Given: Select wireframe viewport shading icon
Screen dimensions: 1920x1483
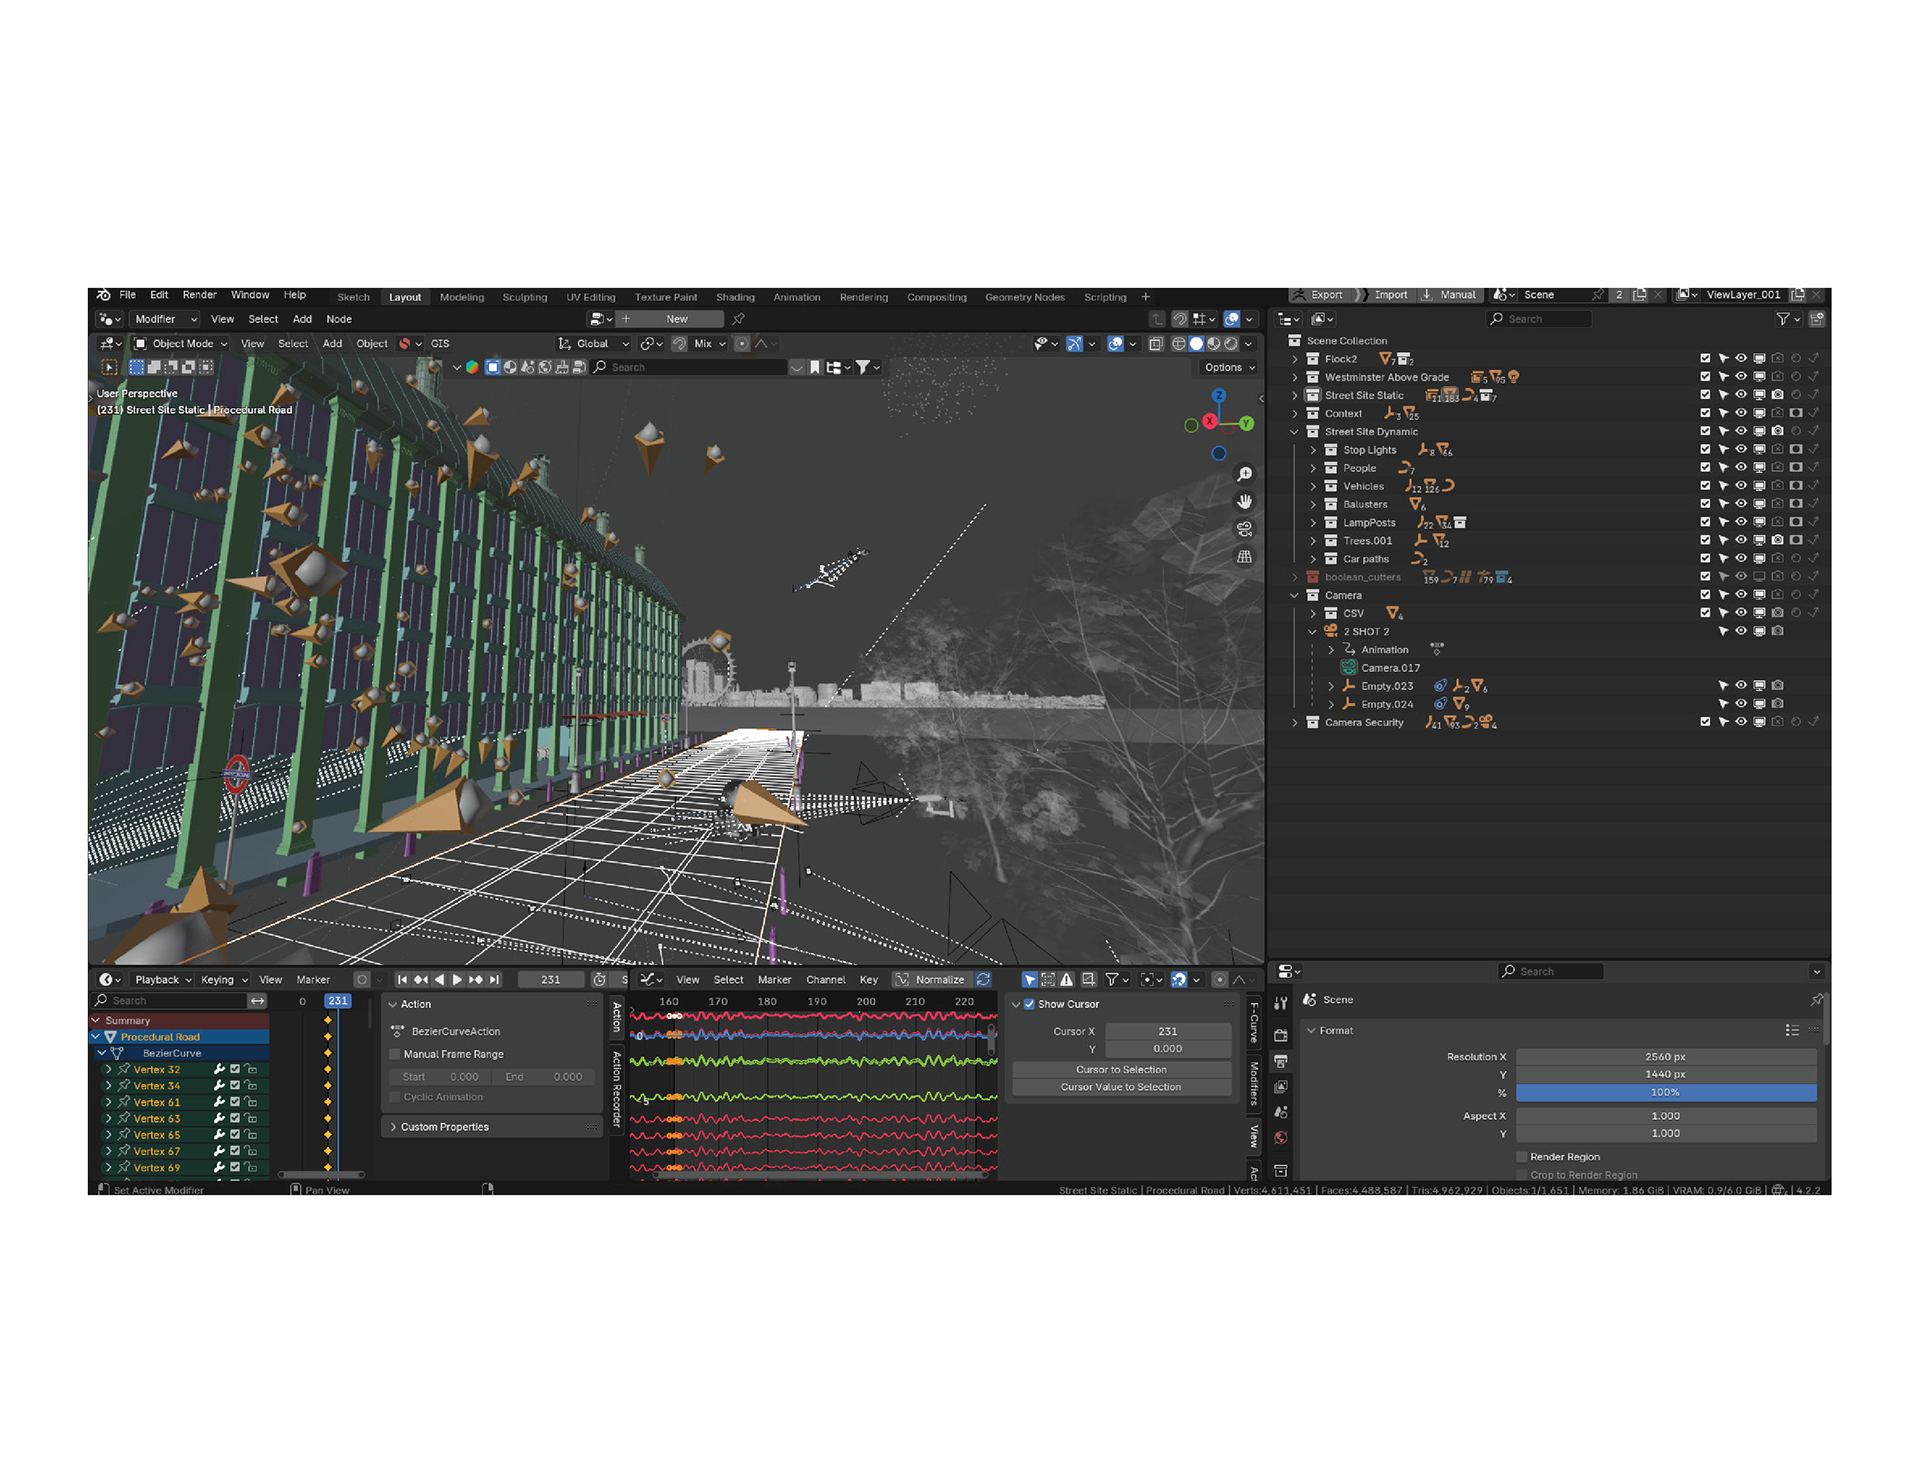Looking at the screenshot, I should click(x=1179, y=343).
